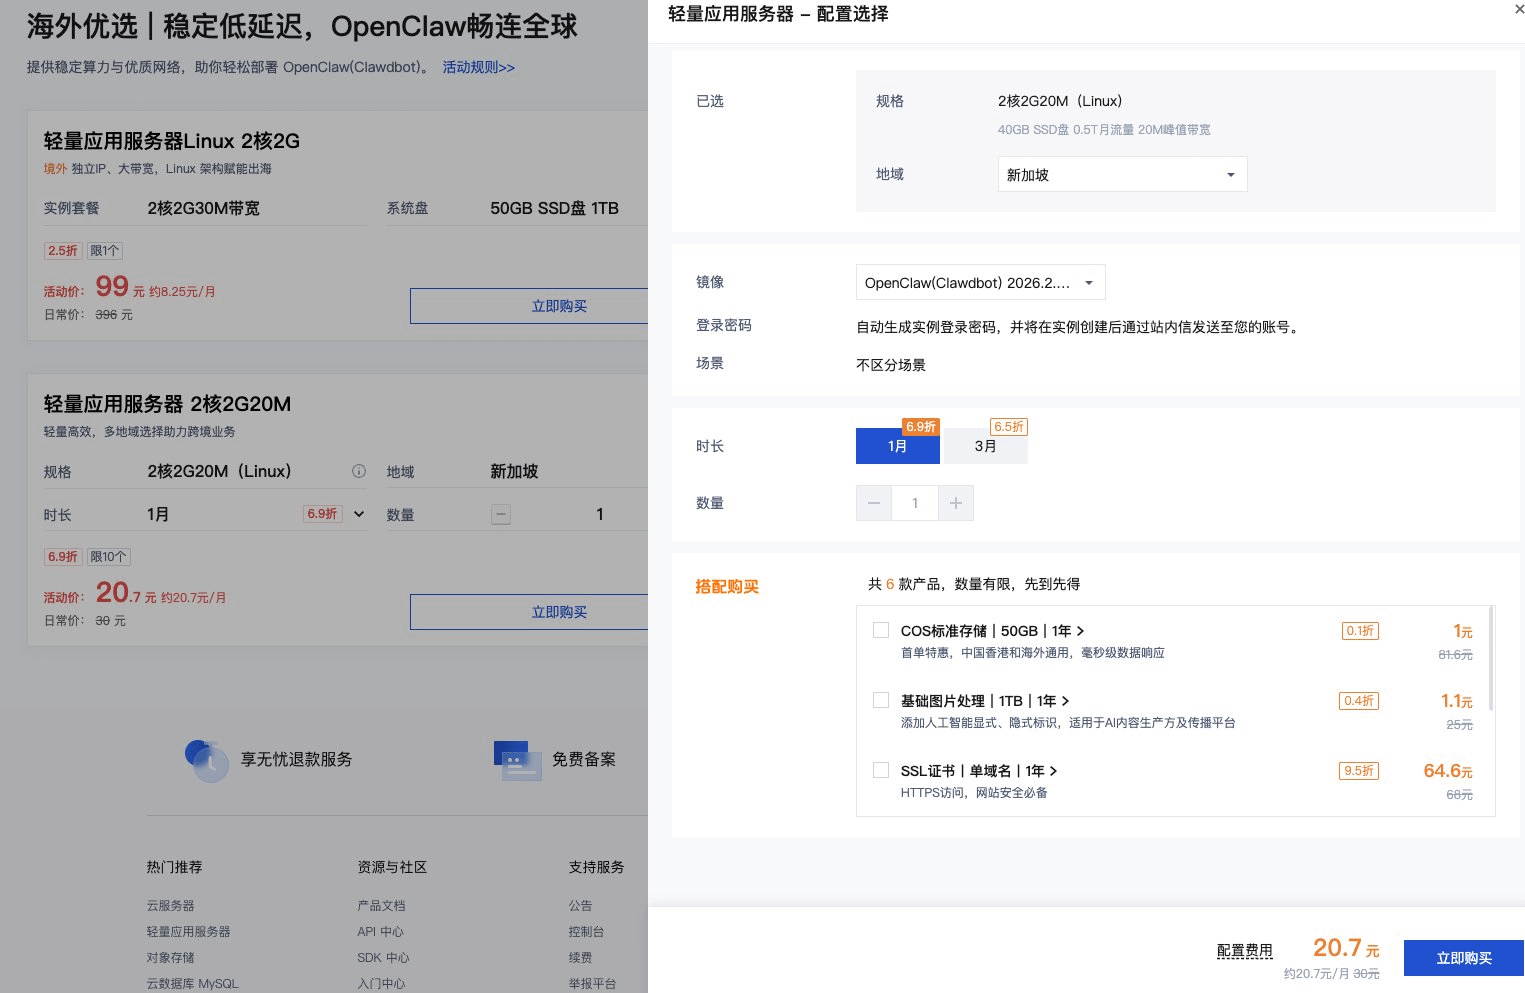Select the 1月 duration option
Screen dimensions: 1525x993
click(x=897, y=446)
